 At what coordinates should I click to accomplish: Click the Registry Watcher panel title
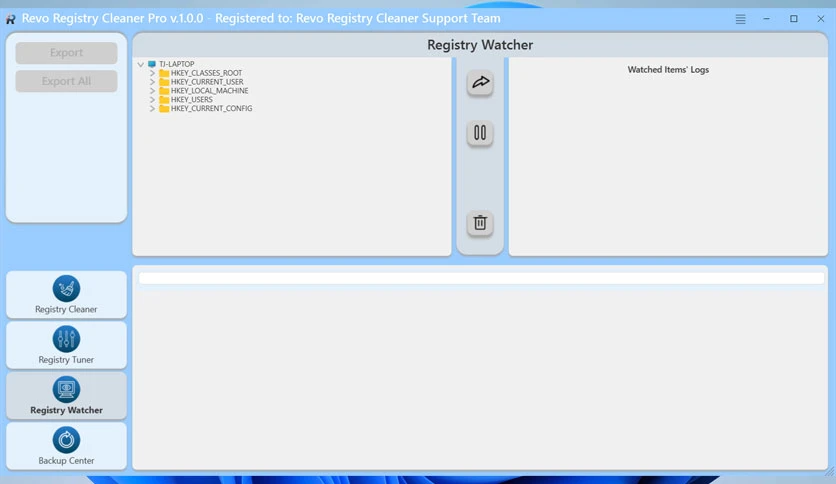pyautogui.click(x=480, y=45)
